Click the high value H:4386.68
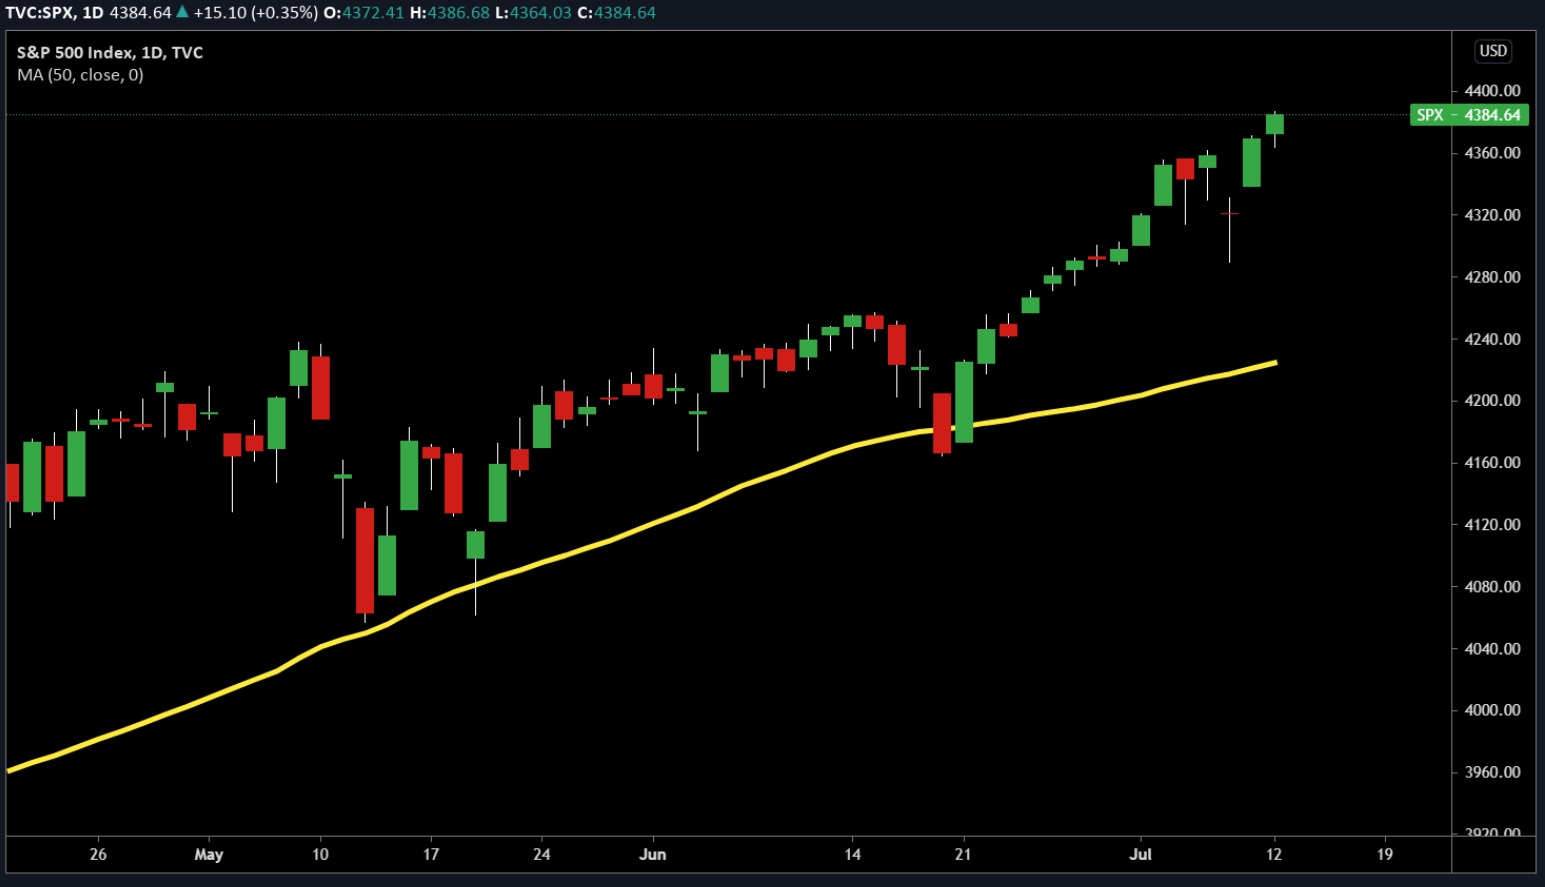The width and height of the screenshot is (1545, 887). point(450,13)
